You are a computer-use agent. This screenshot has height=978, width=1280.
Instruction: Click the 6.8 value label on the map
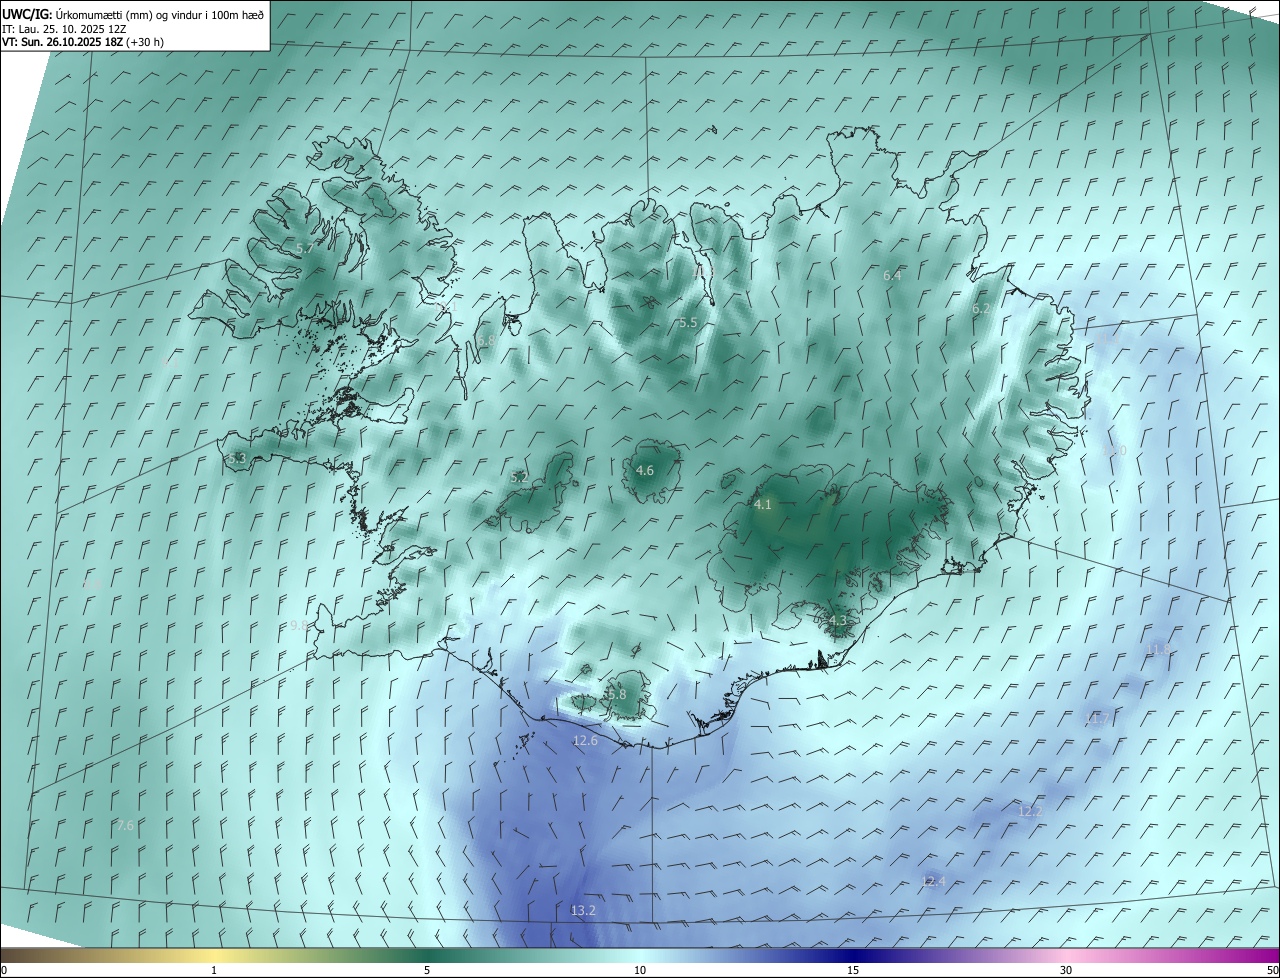click(486, 340)
